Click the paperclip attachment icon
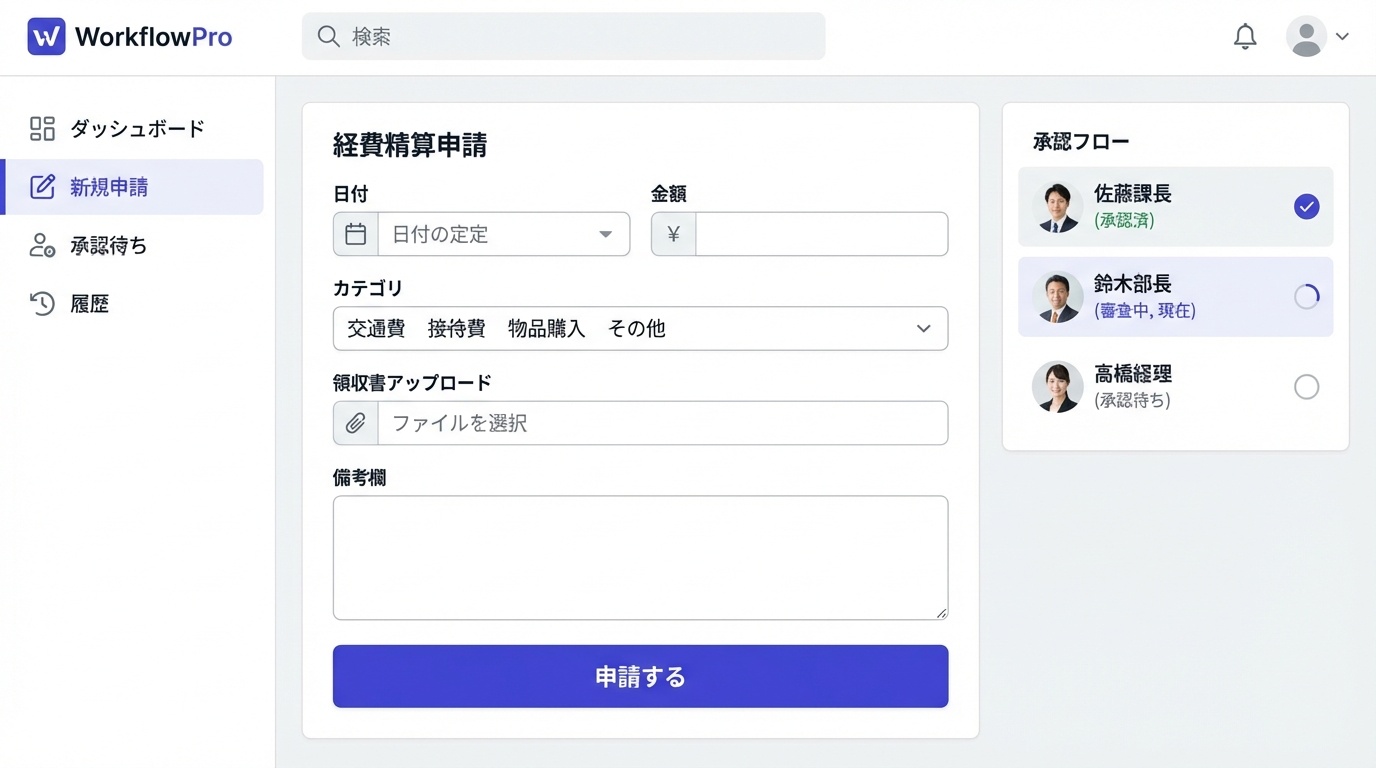The image size is (1376, 768). pos(355,423)
